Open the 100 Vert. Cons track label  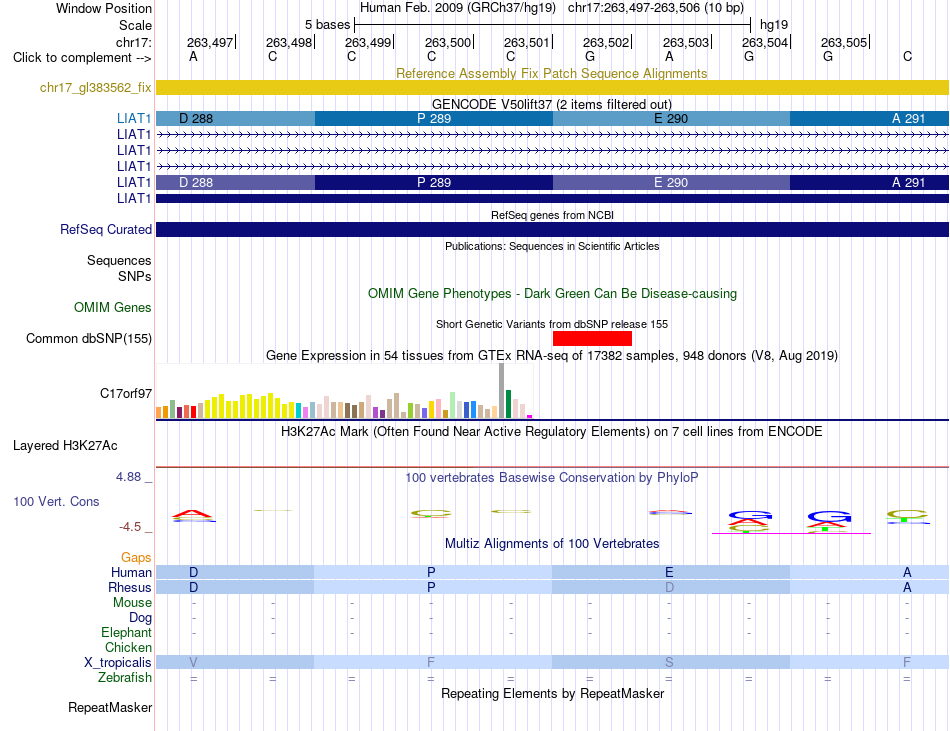(x=56, y=501)
